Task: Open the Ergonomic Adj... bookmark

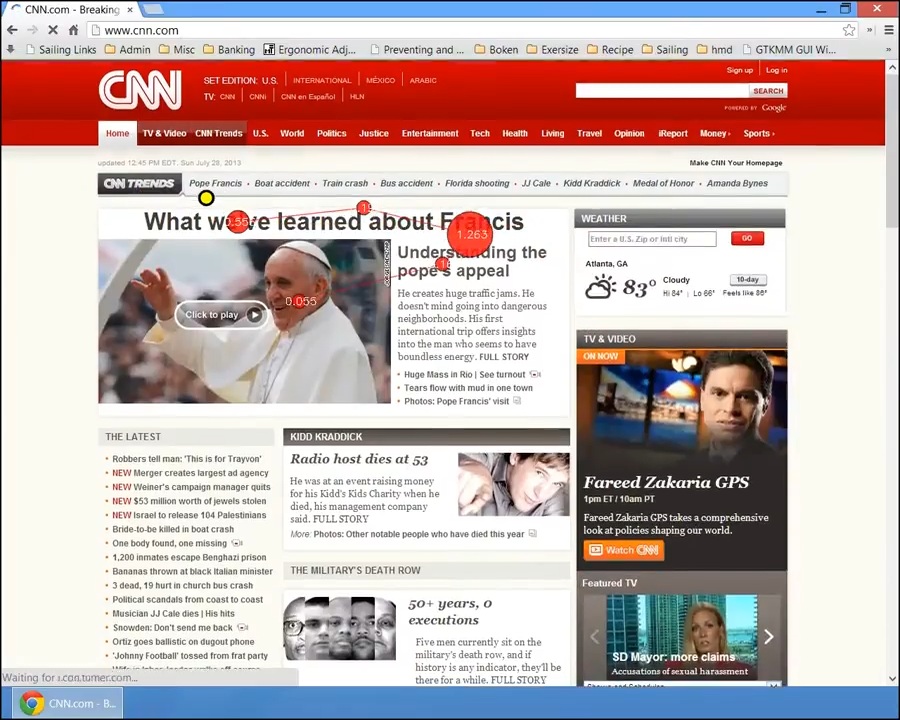Action: [309, 50]
